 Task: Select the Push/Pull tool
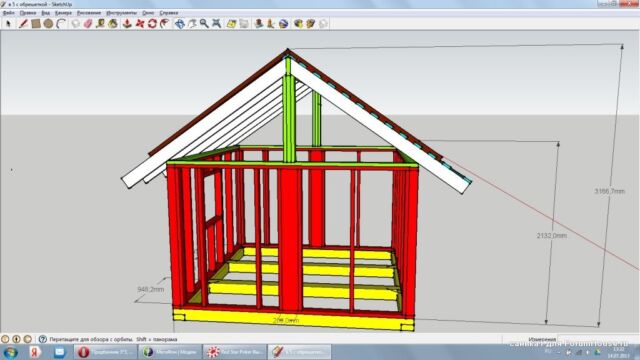[127, 24]
